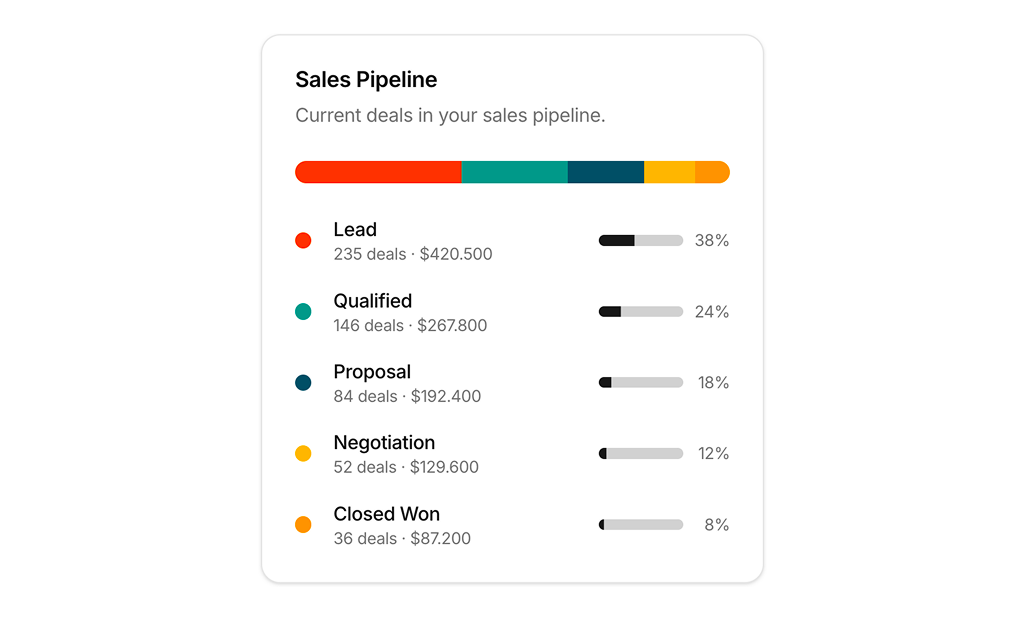
Task: Click the red Lead stage dot
Action: (x=303, y=241)
